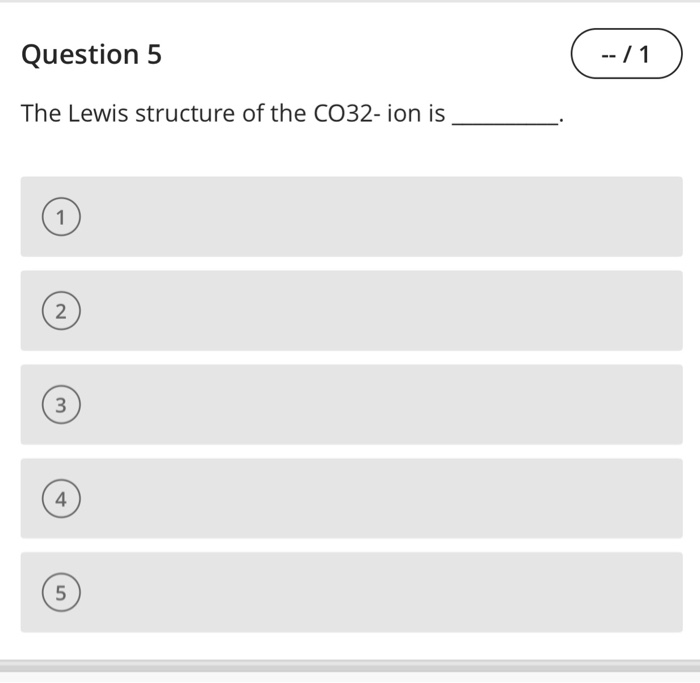This screenshot has width=700, height=683.
Task: Click the blank gray answer row for option 2
Action: coord(352,311)
